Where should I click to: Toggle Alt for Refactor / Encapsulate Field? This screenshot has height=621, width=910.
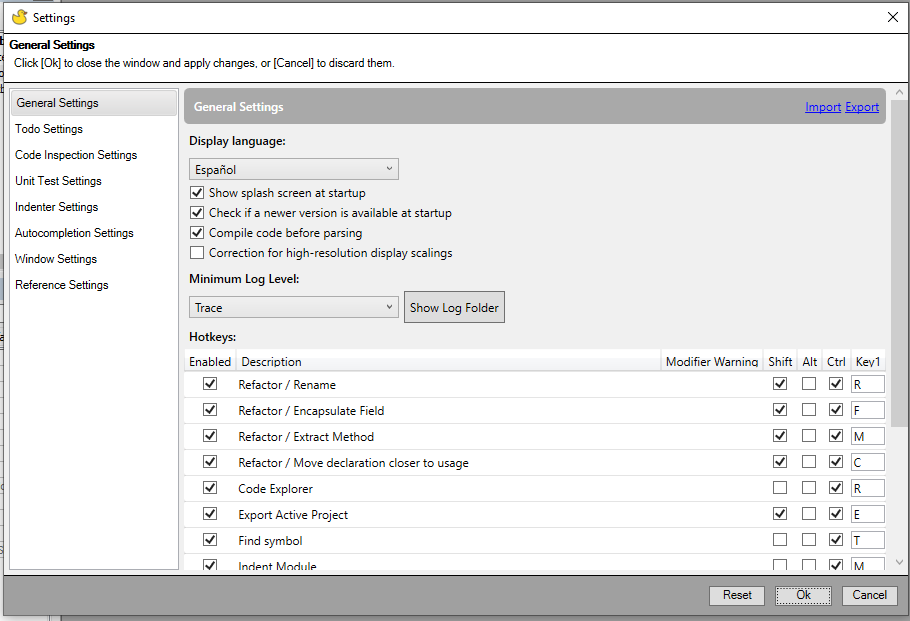[x=809, y=410]
